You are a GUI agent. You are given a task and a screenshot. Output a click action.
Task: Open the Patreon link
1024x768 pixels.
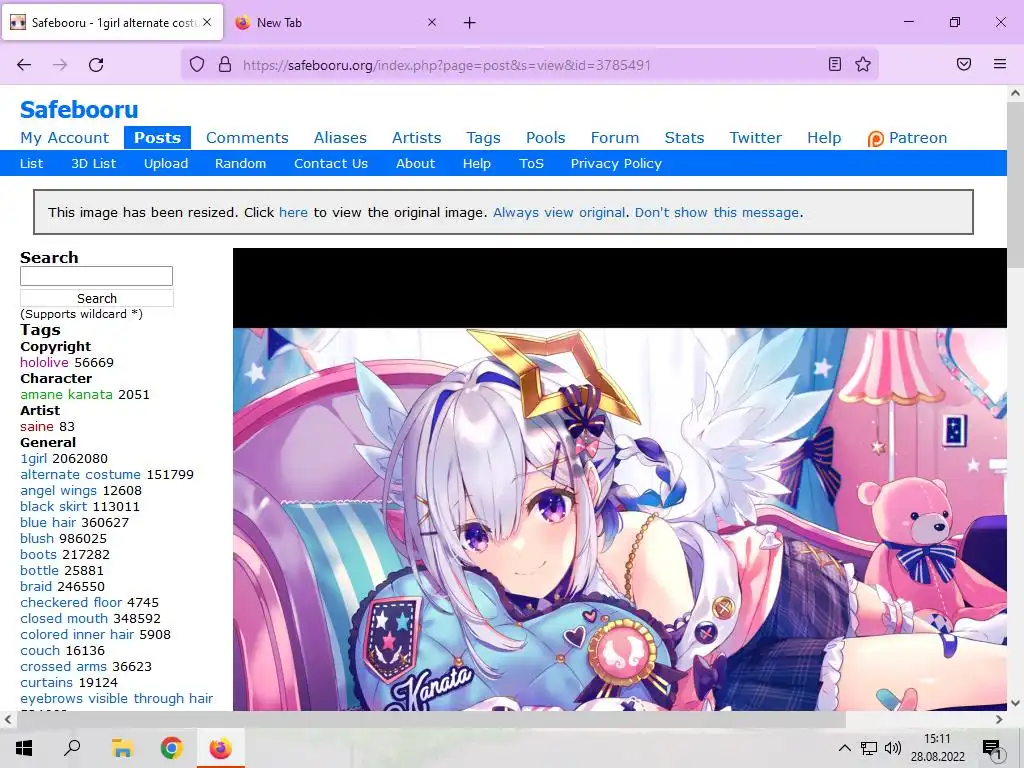coord(907,138)
